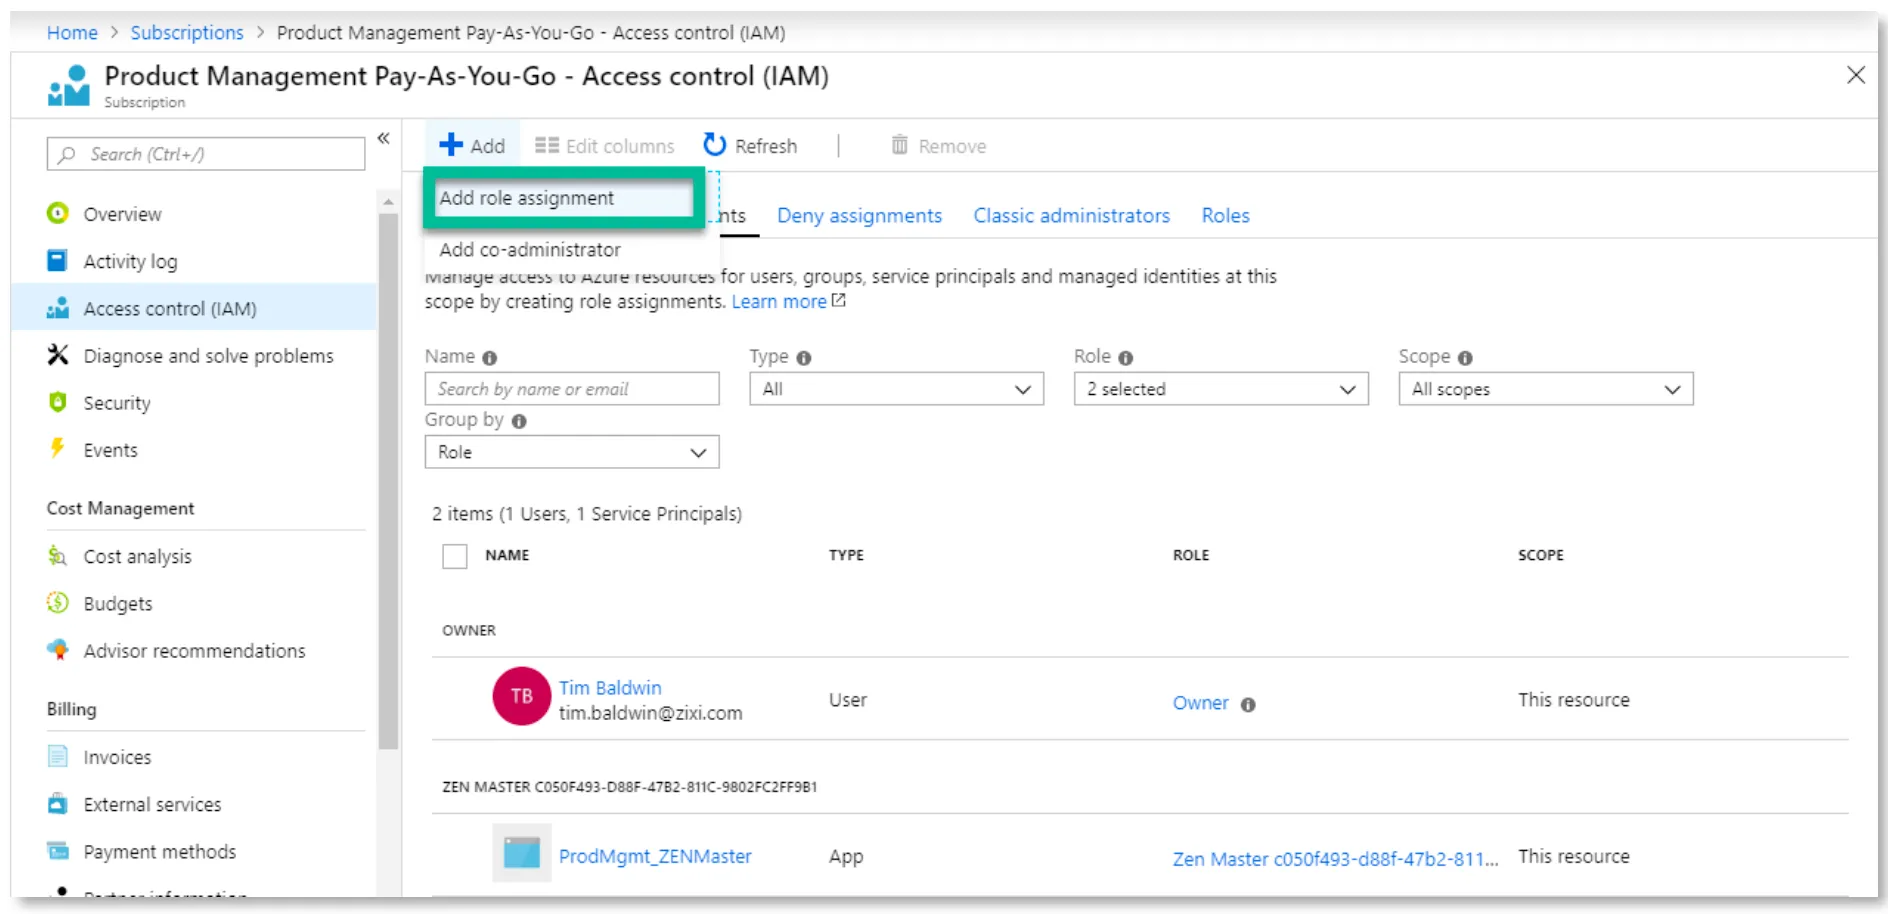Expand the Scope dropdown All scopes
This screenshot has width=1888, height=914.
[1545, 389]
